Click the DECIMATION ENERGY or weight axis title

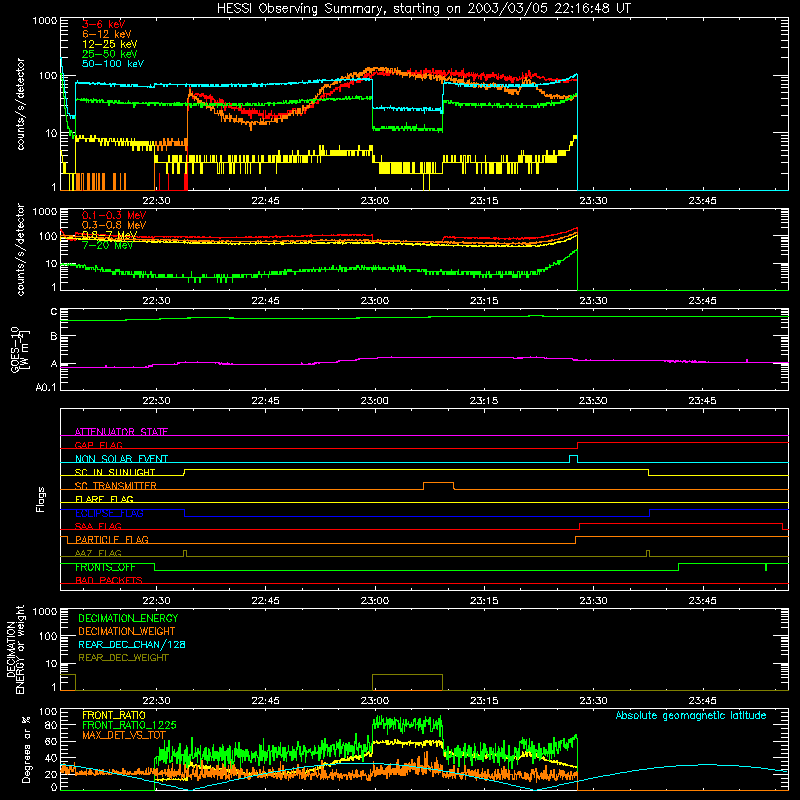coord(15,649)
